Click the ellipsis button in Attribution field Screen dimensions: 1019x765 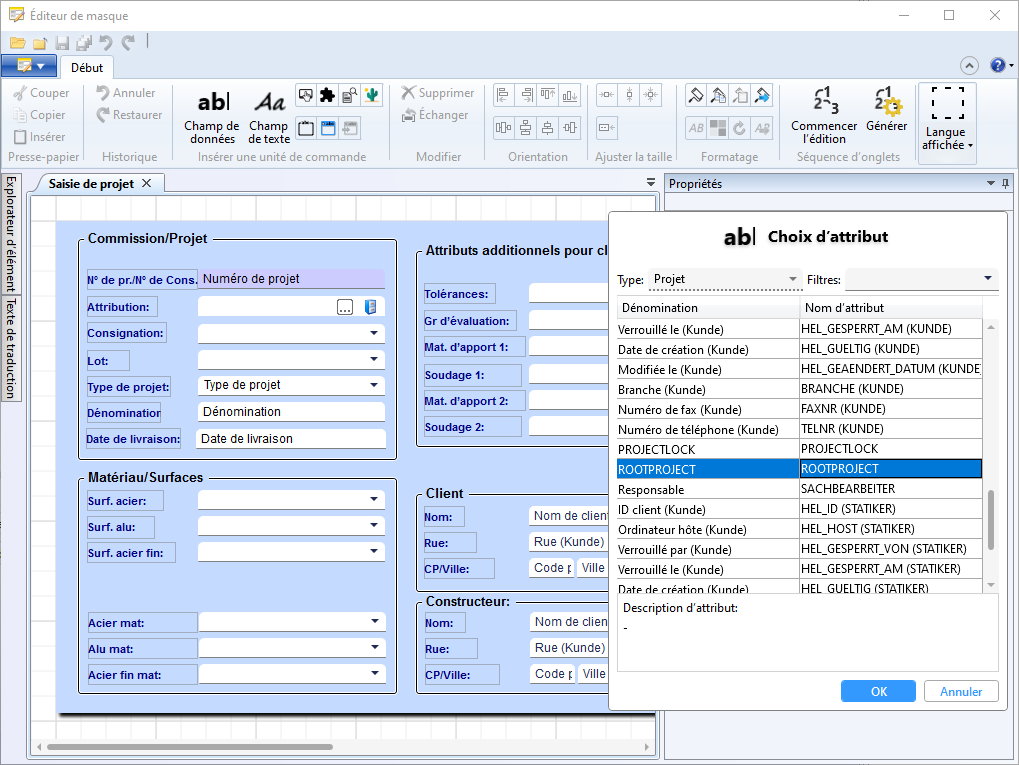point(345,307)
